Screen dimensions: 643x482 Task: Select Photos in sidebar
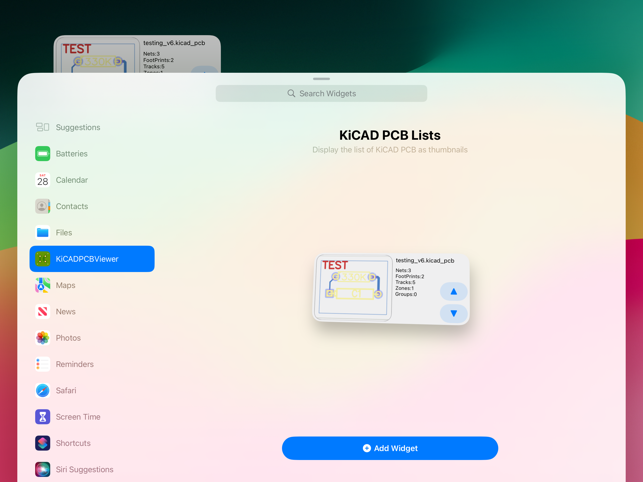pos(92,338)
